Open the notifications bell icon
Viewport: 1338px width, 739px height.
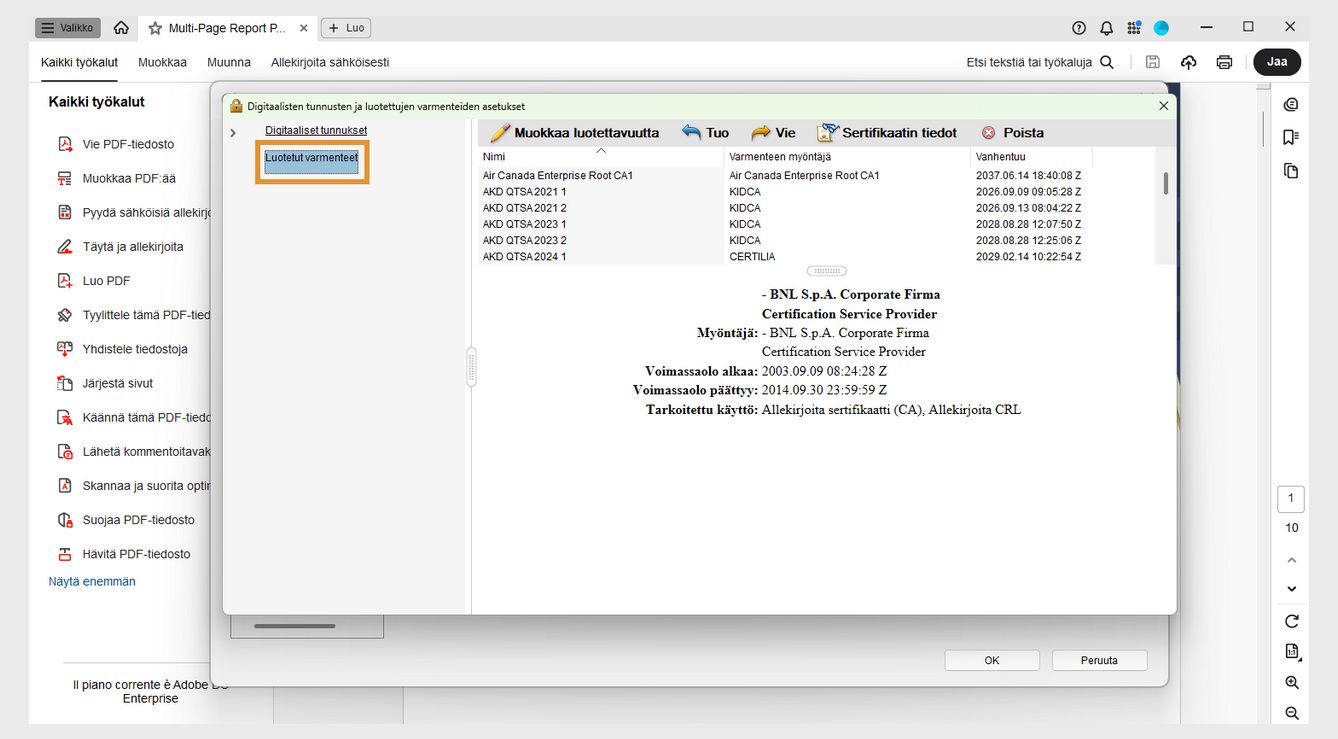tap(1107, 28)
